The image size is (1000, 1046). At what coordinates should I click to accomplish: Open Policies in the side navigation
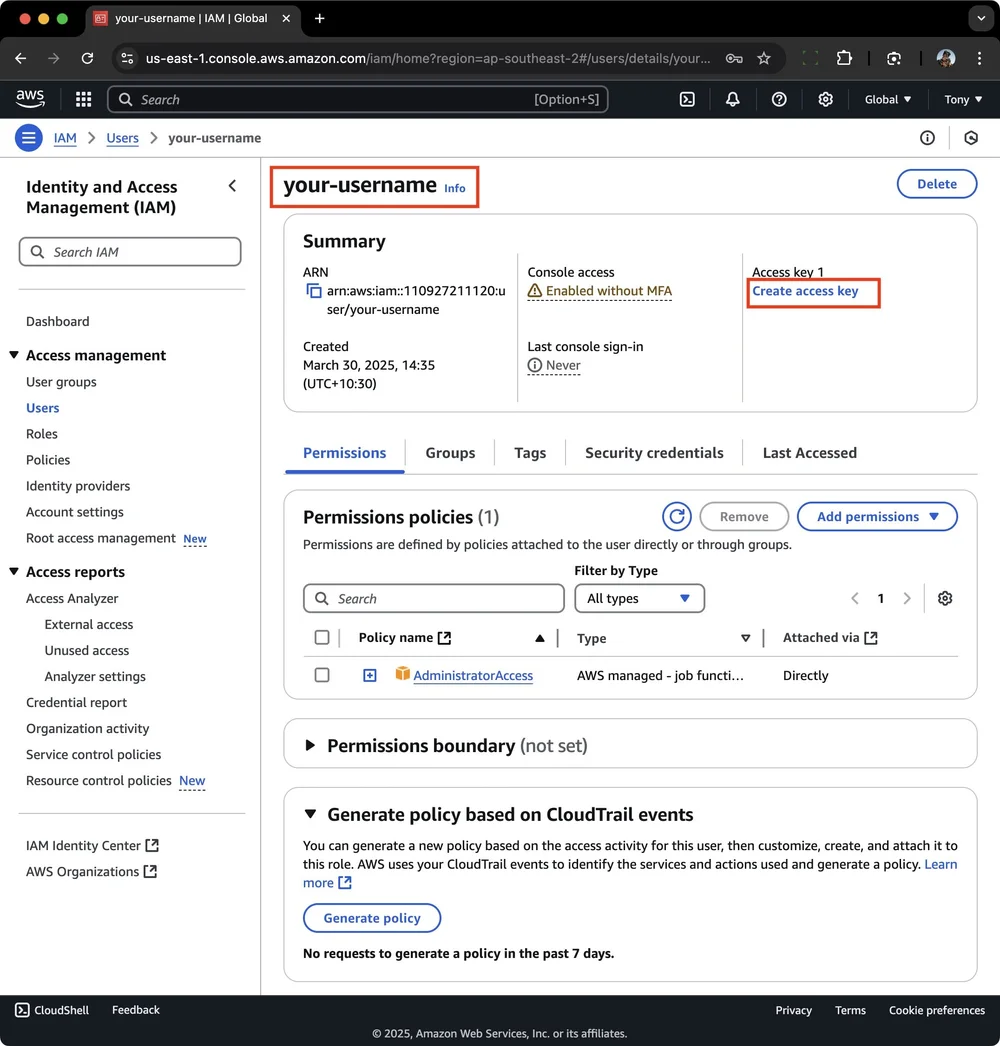pos(48,460)
